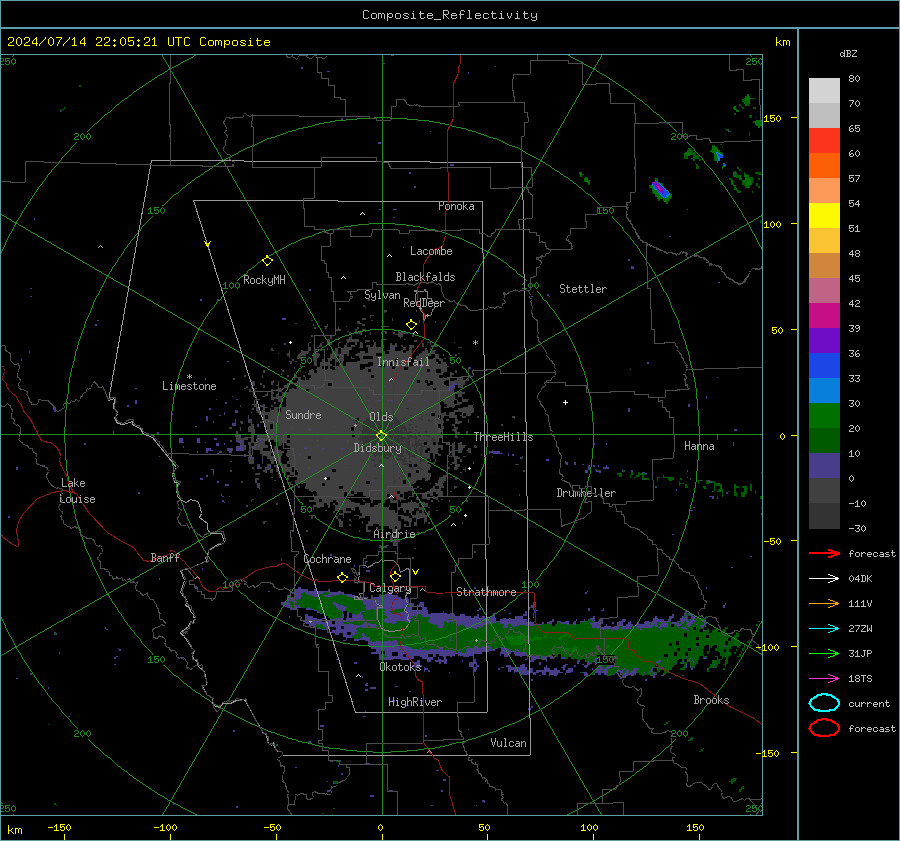Click the red forecast arrow legend icon

pyautogui.click(x=824, y=553)
